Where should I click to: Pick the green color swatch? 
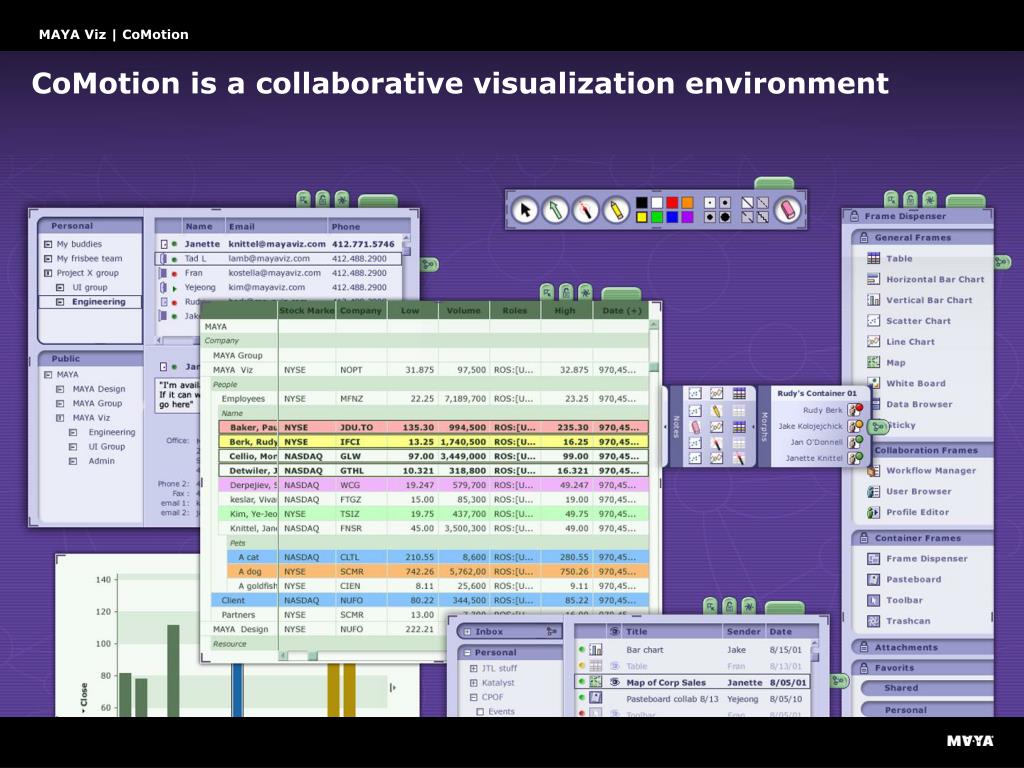656,217
